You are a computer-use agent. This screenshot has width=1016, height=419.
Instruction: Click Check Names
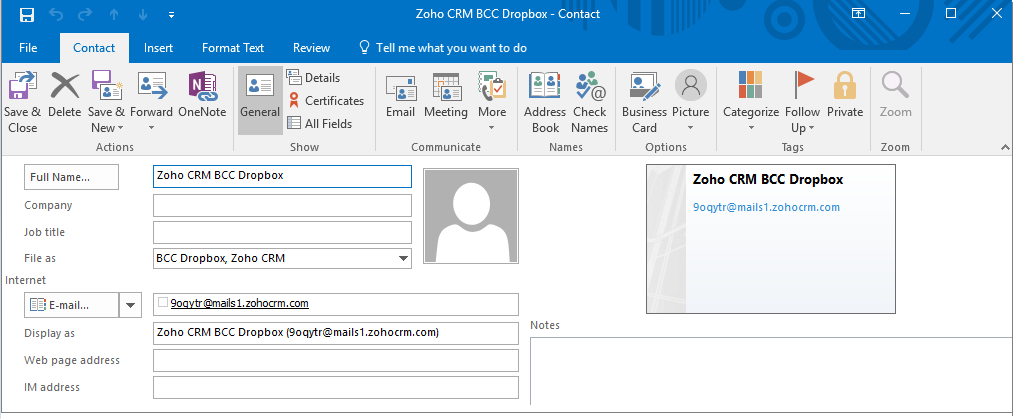click(590, 102)
